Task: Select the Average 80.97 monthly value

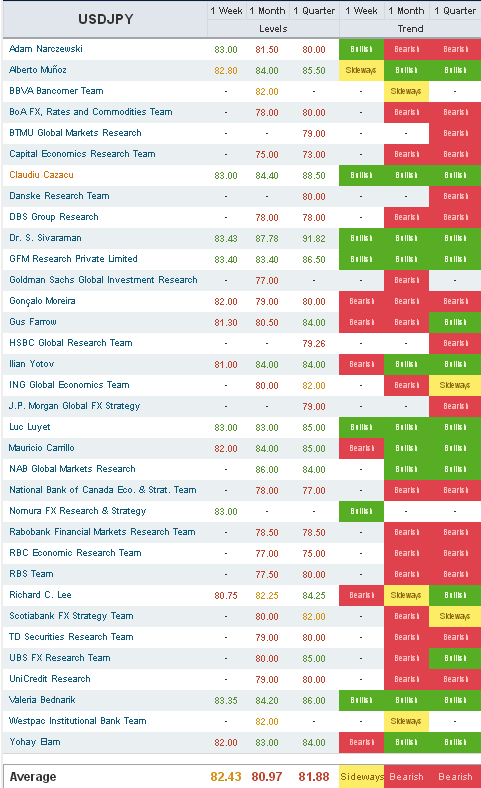Action: coord(267,777)
